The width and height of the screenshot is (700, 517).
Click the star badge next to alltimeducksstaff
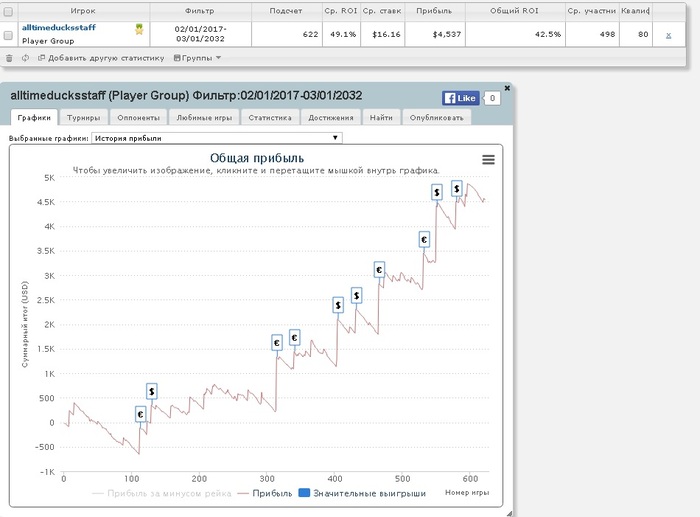pos(139,29)
